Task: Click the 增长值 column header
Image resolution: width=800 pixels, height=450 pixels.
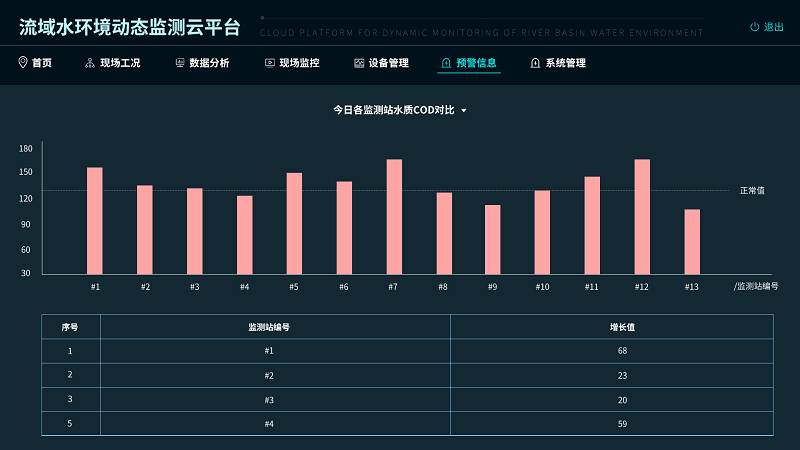Action: pyautogui.click(x=622, y=327)
